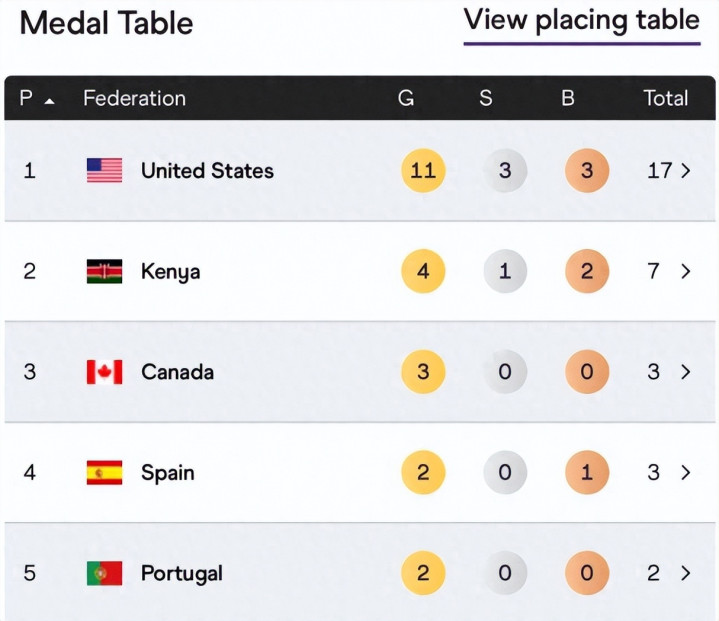Expand the Kenya row arrow

coord(686,271)
